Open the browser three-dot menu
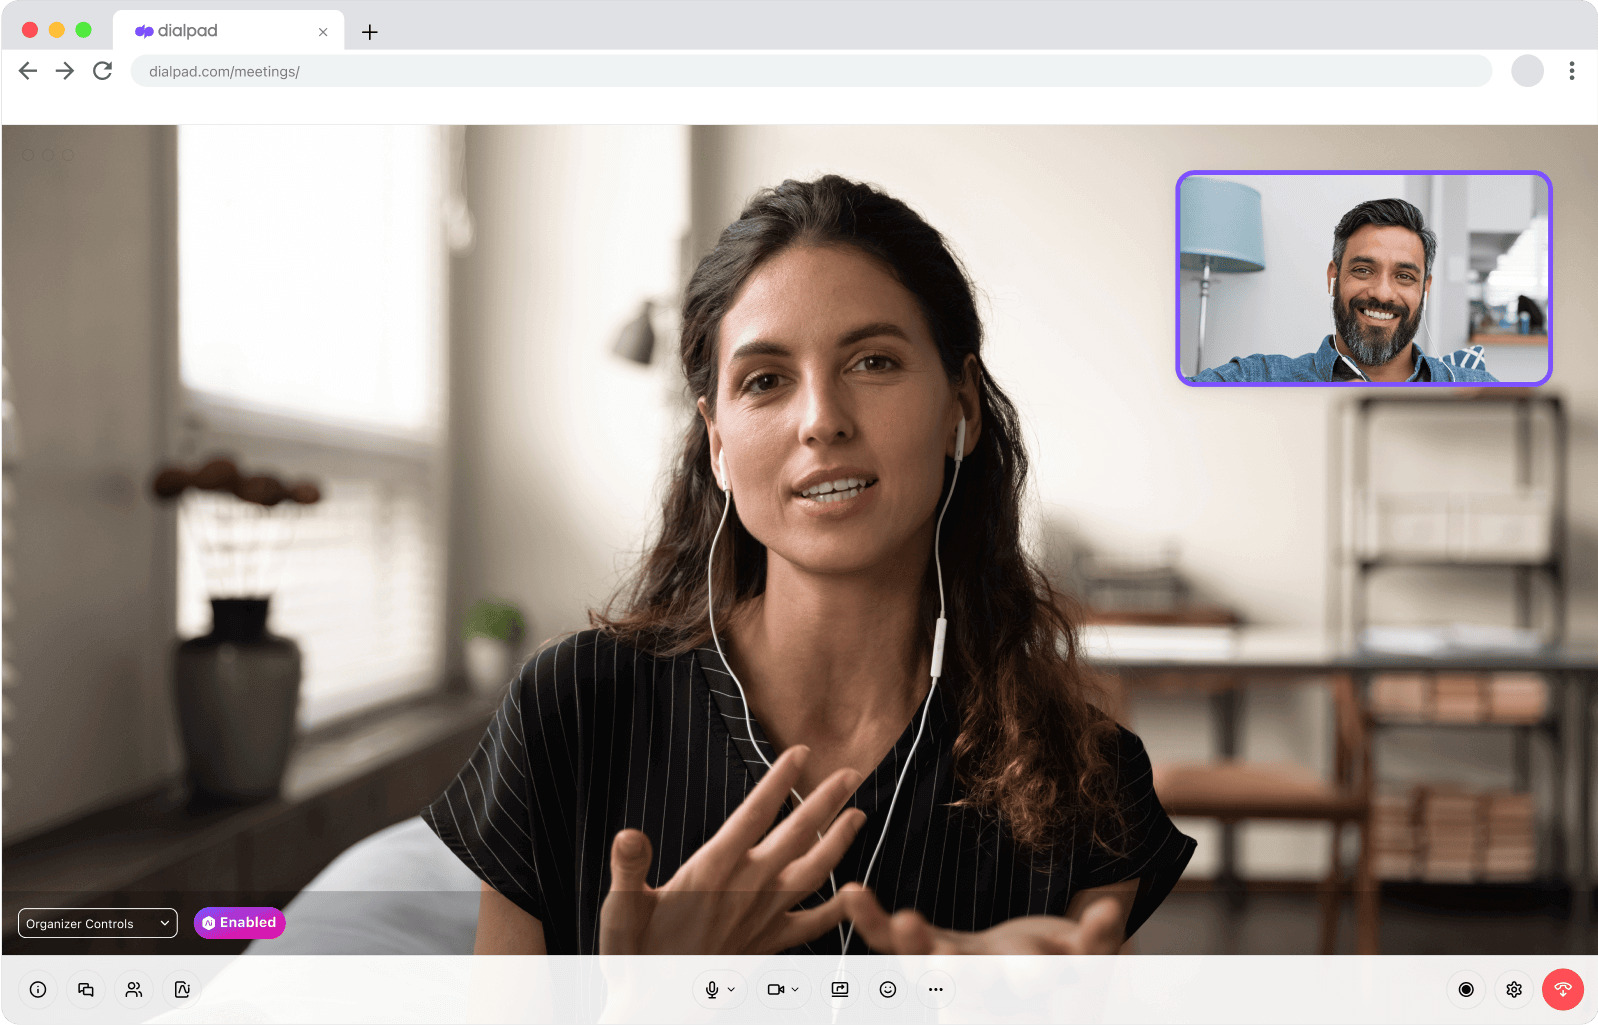This screenshot has width=1598, height=1025. [x=1572, y=71]
